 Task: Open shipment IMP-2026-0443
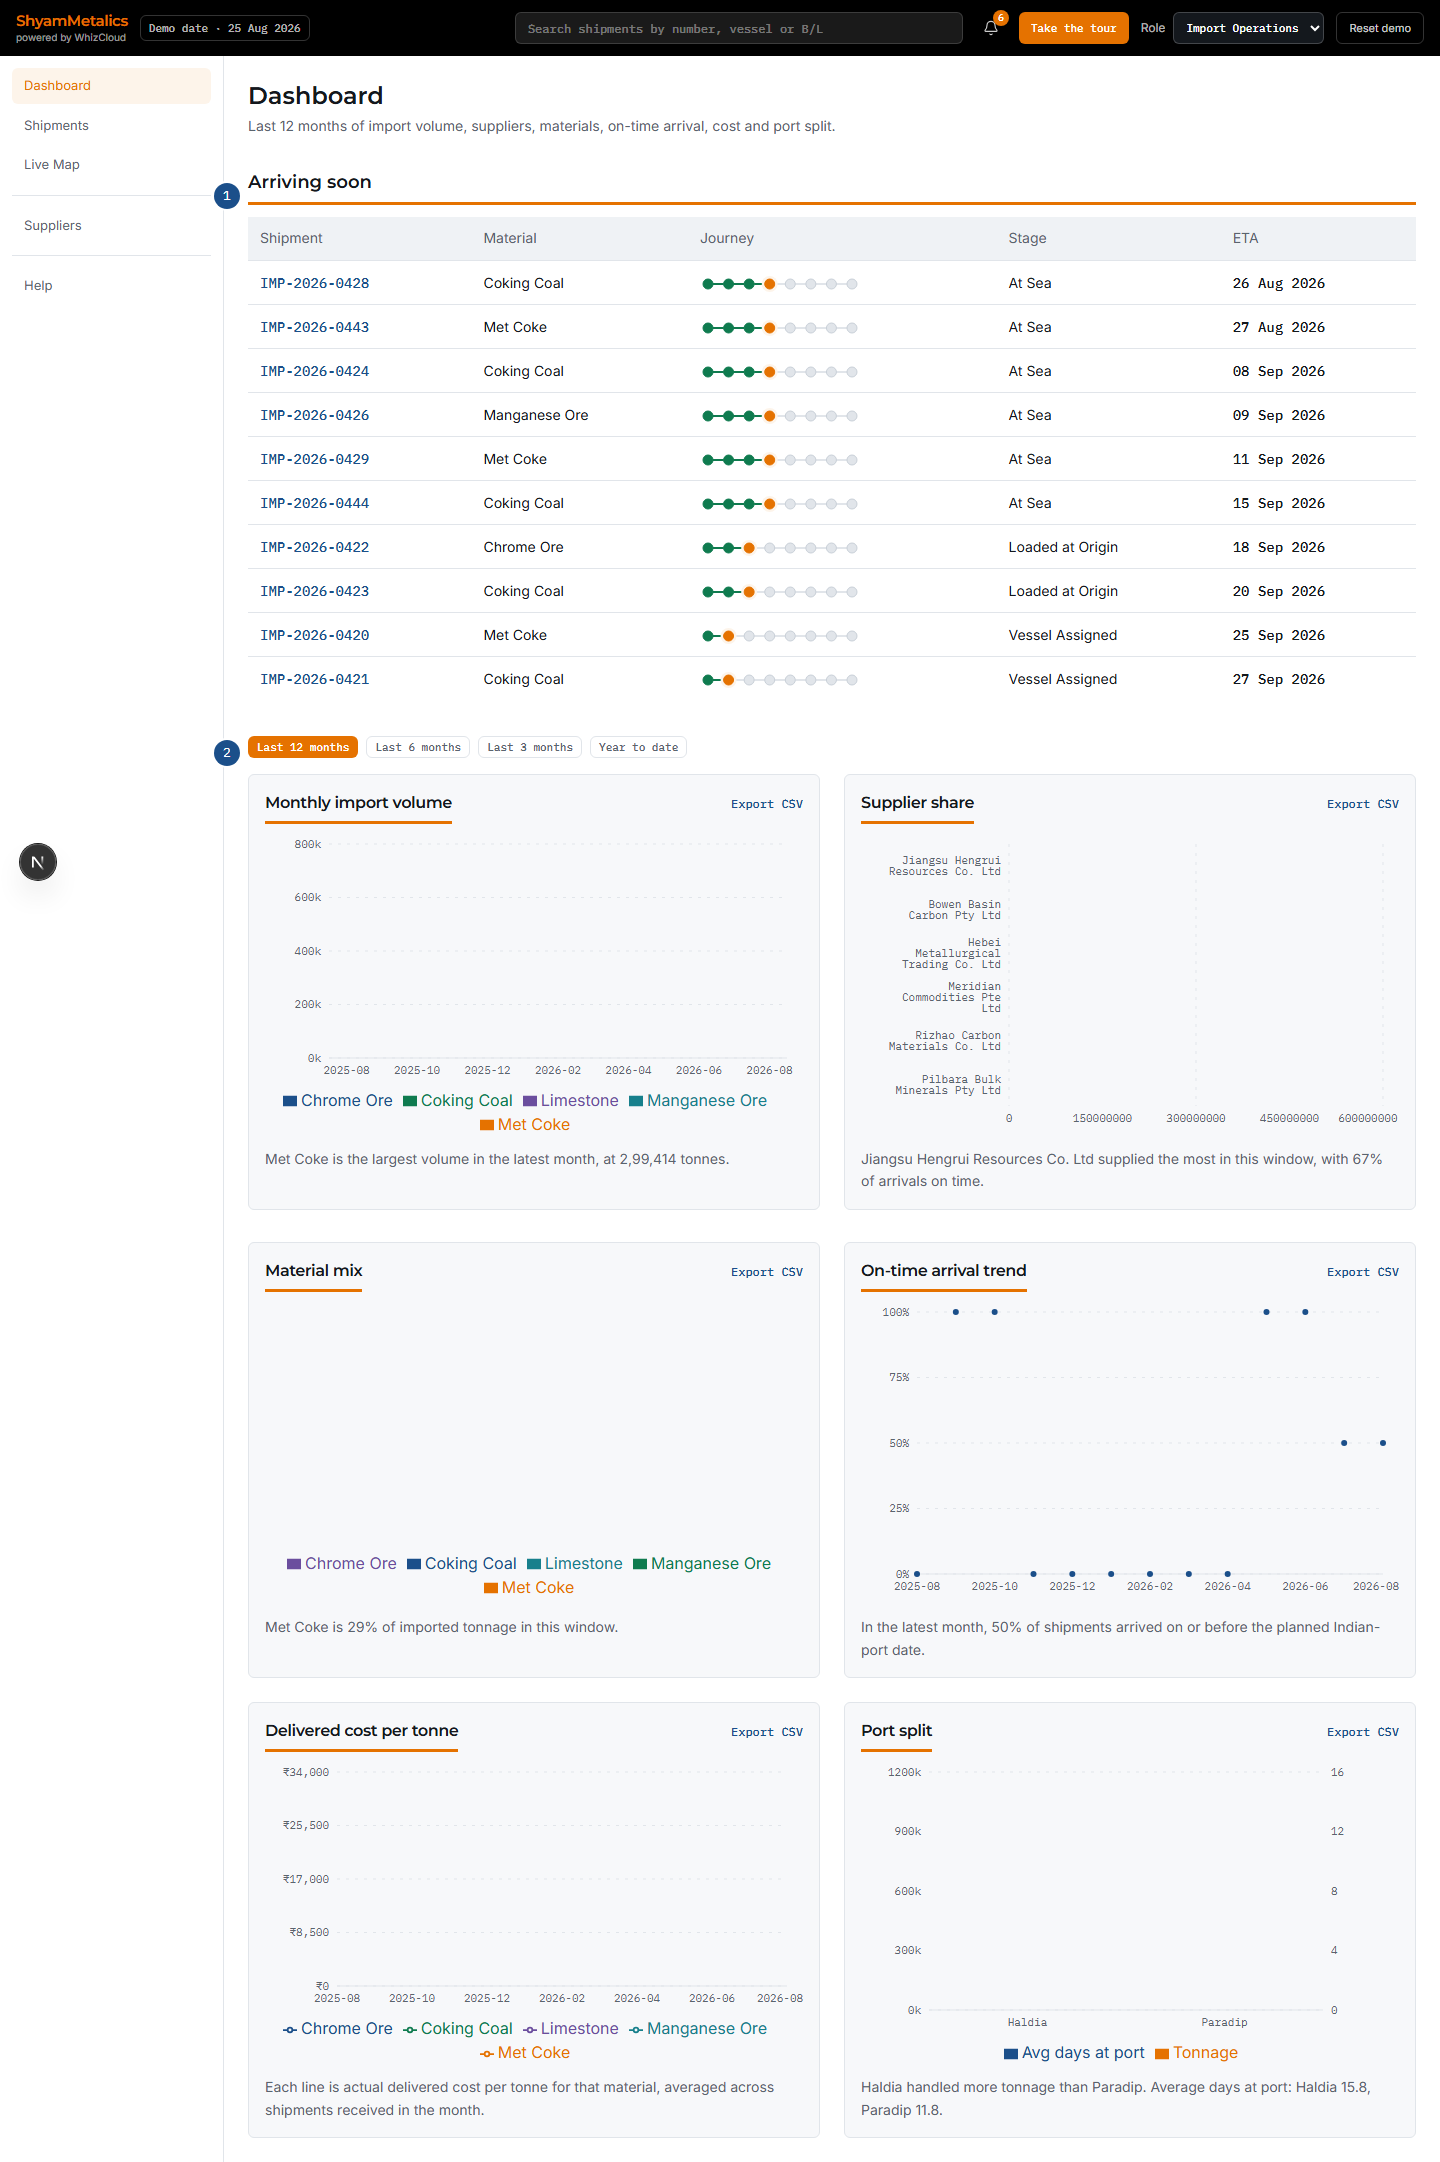tap(315, 327)
